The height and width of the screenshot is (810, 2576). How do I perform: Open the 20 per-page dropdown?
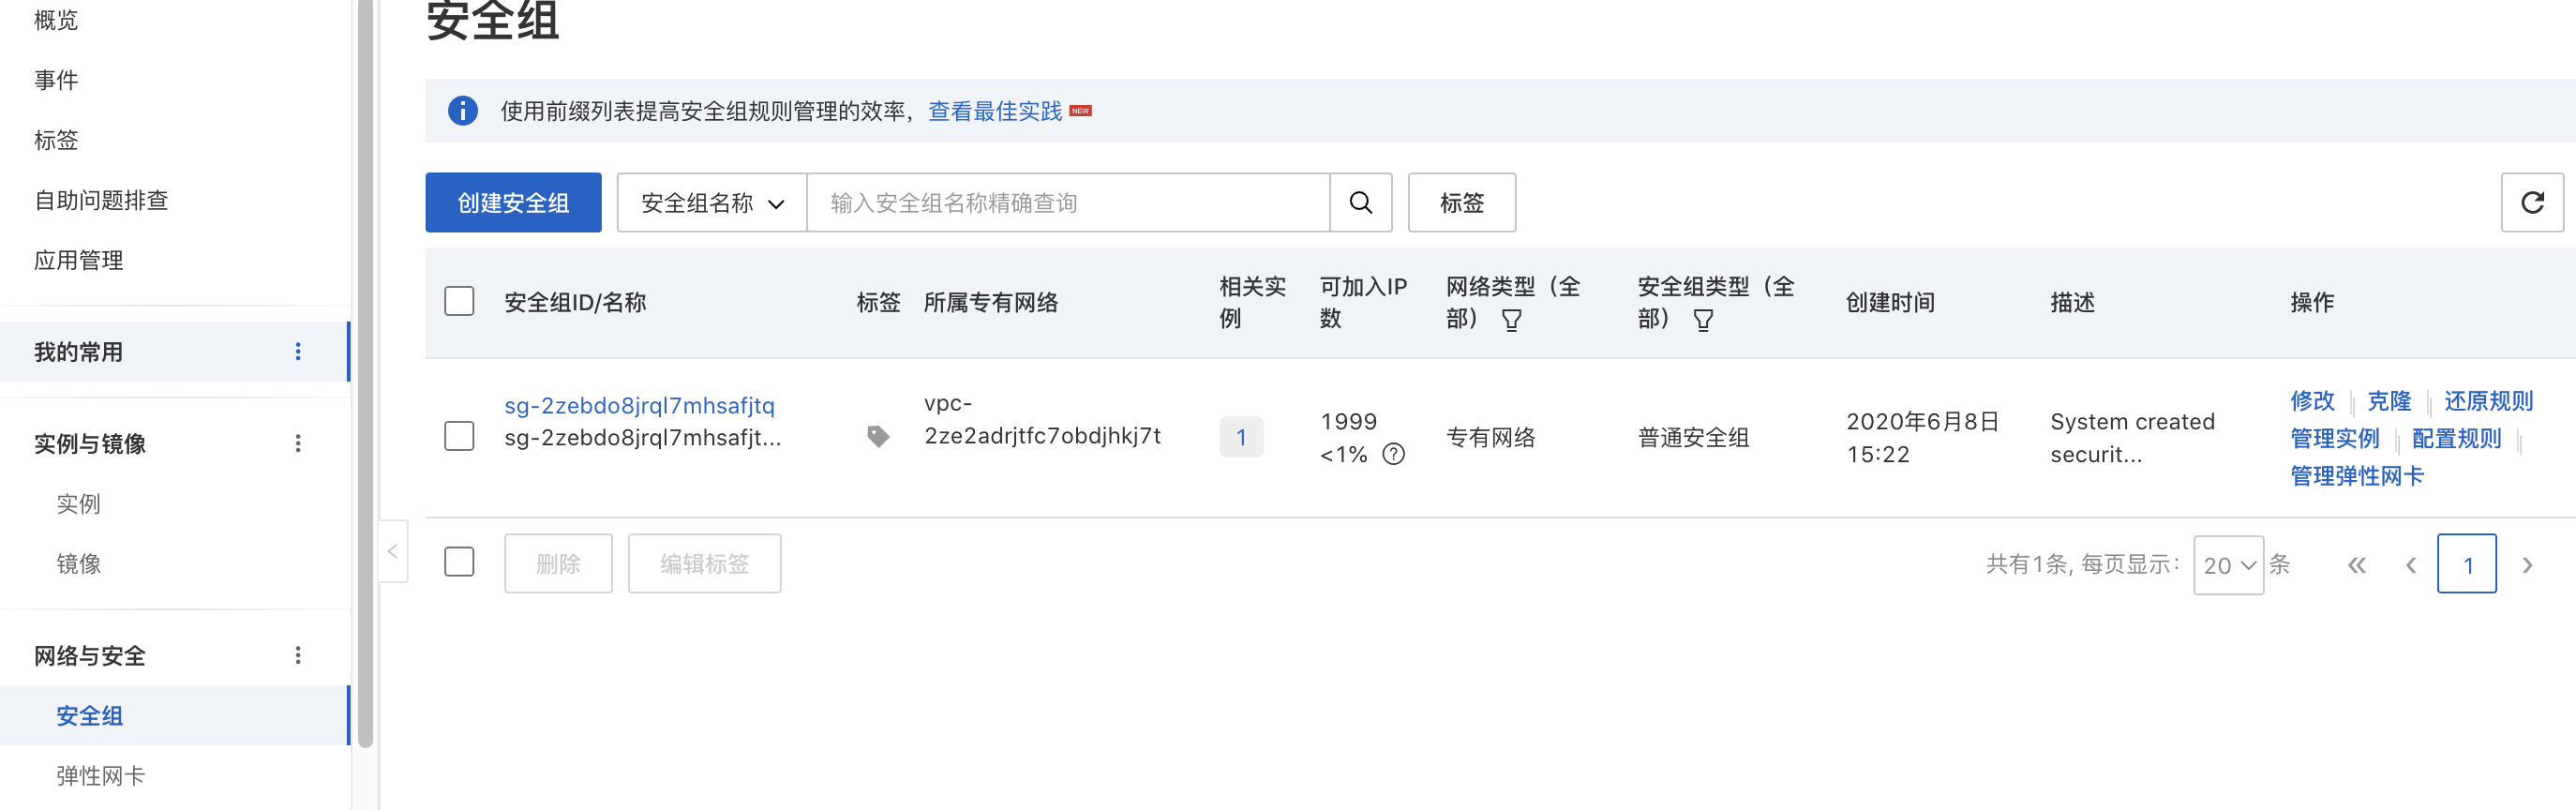[x=2227, y=565]
